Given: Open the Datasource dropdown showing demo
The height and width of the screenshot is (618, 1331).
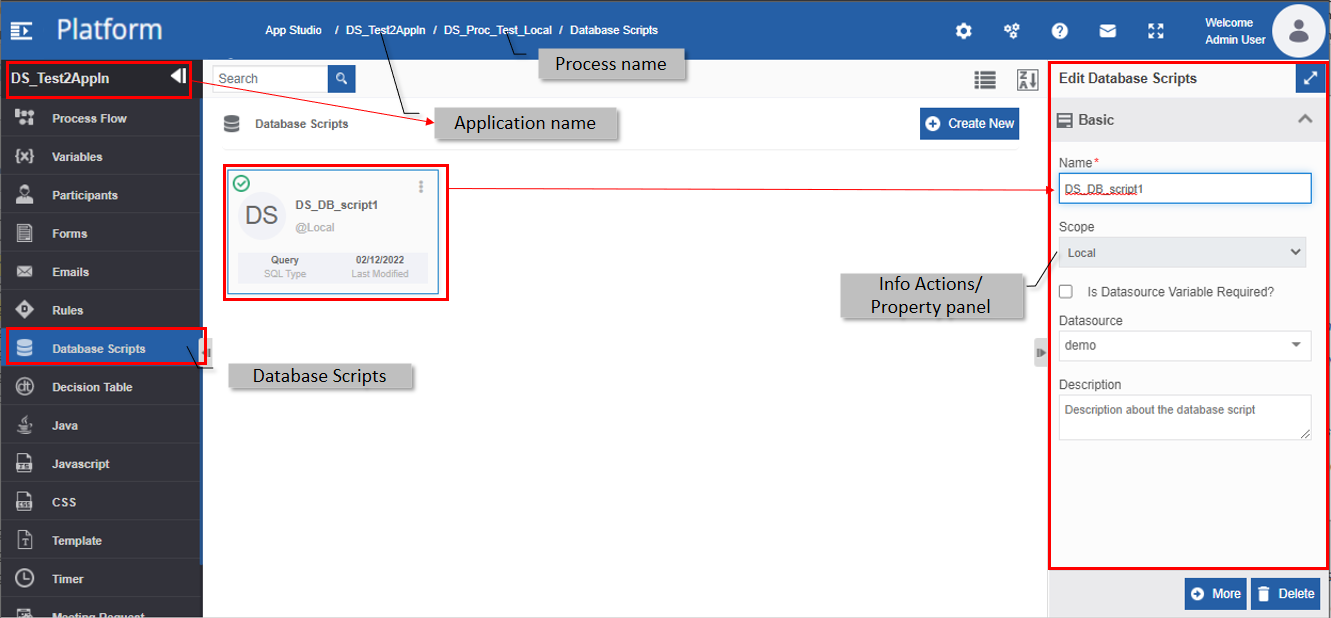Looking at the screenshot, I should click(1185, 345).
